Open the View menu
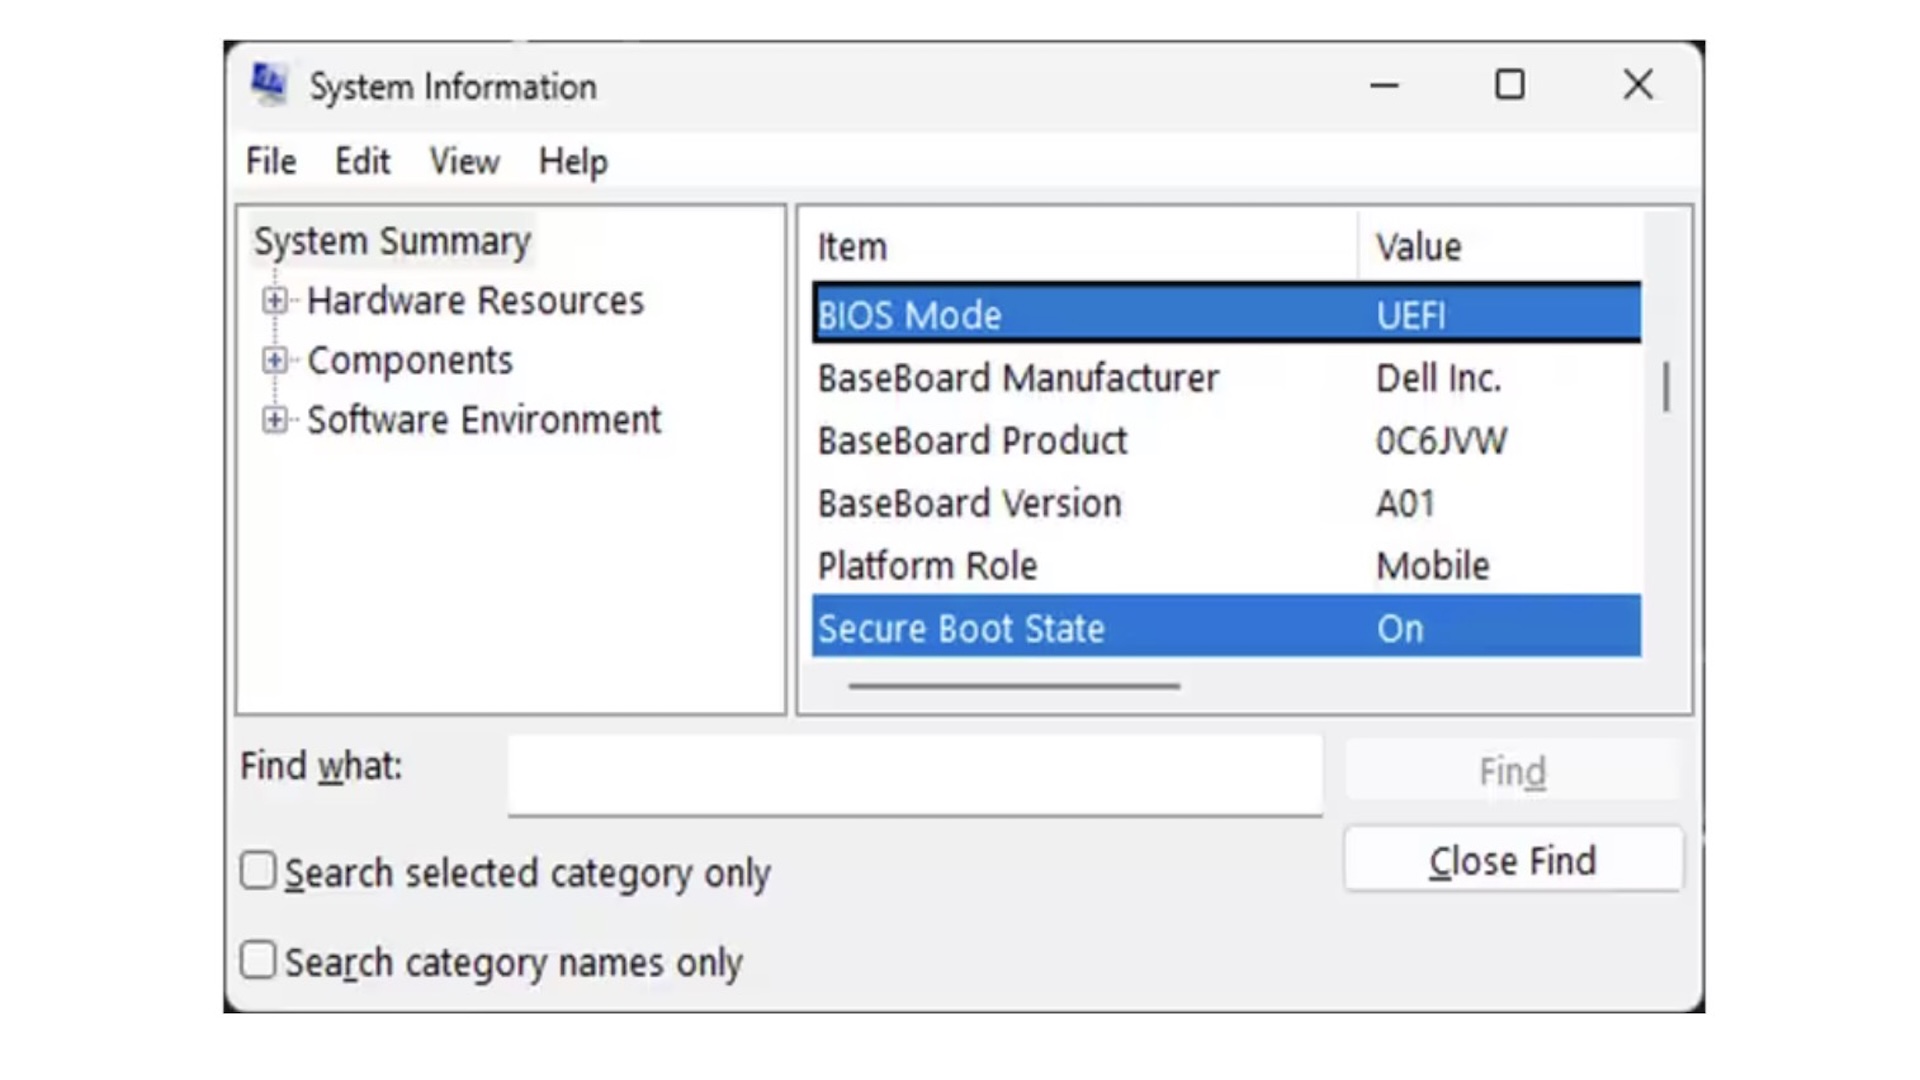The image size is (1920, 1080). tap(464, 161)
